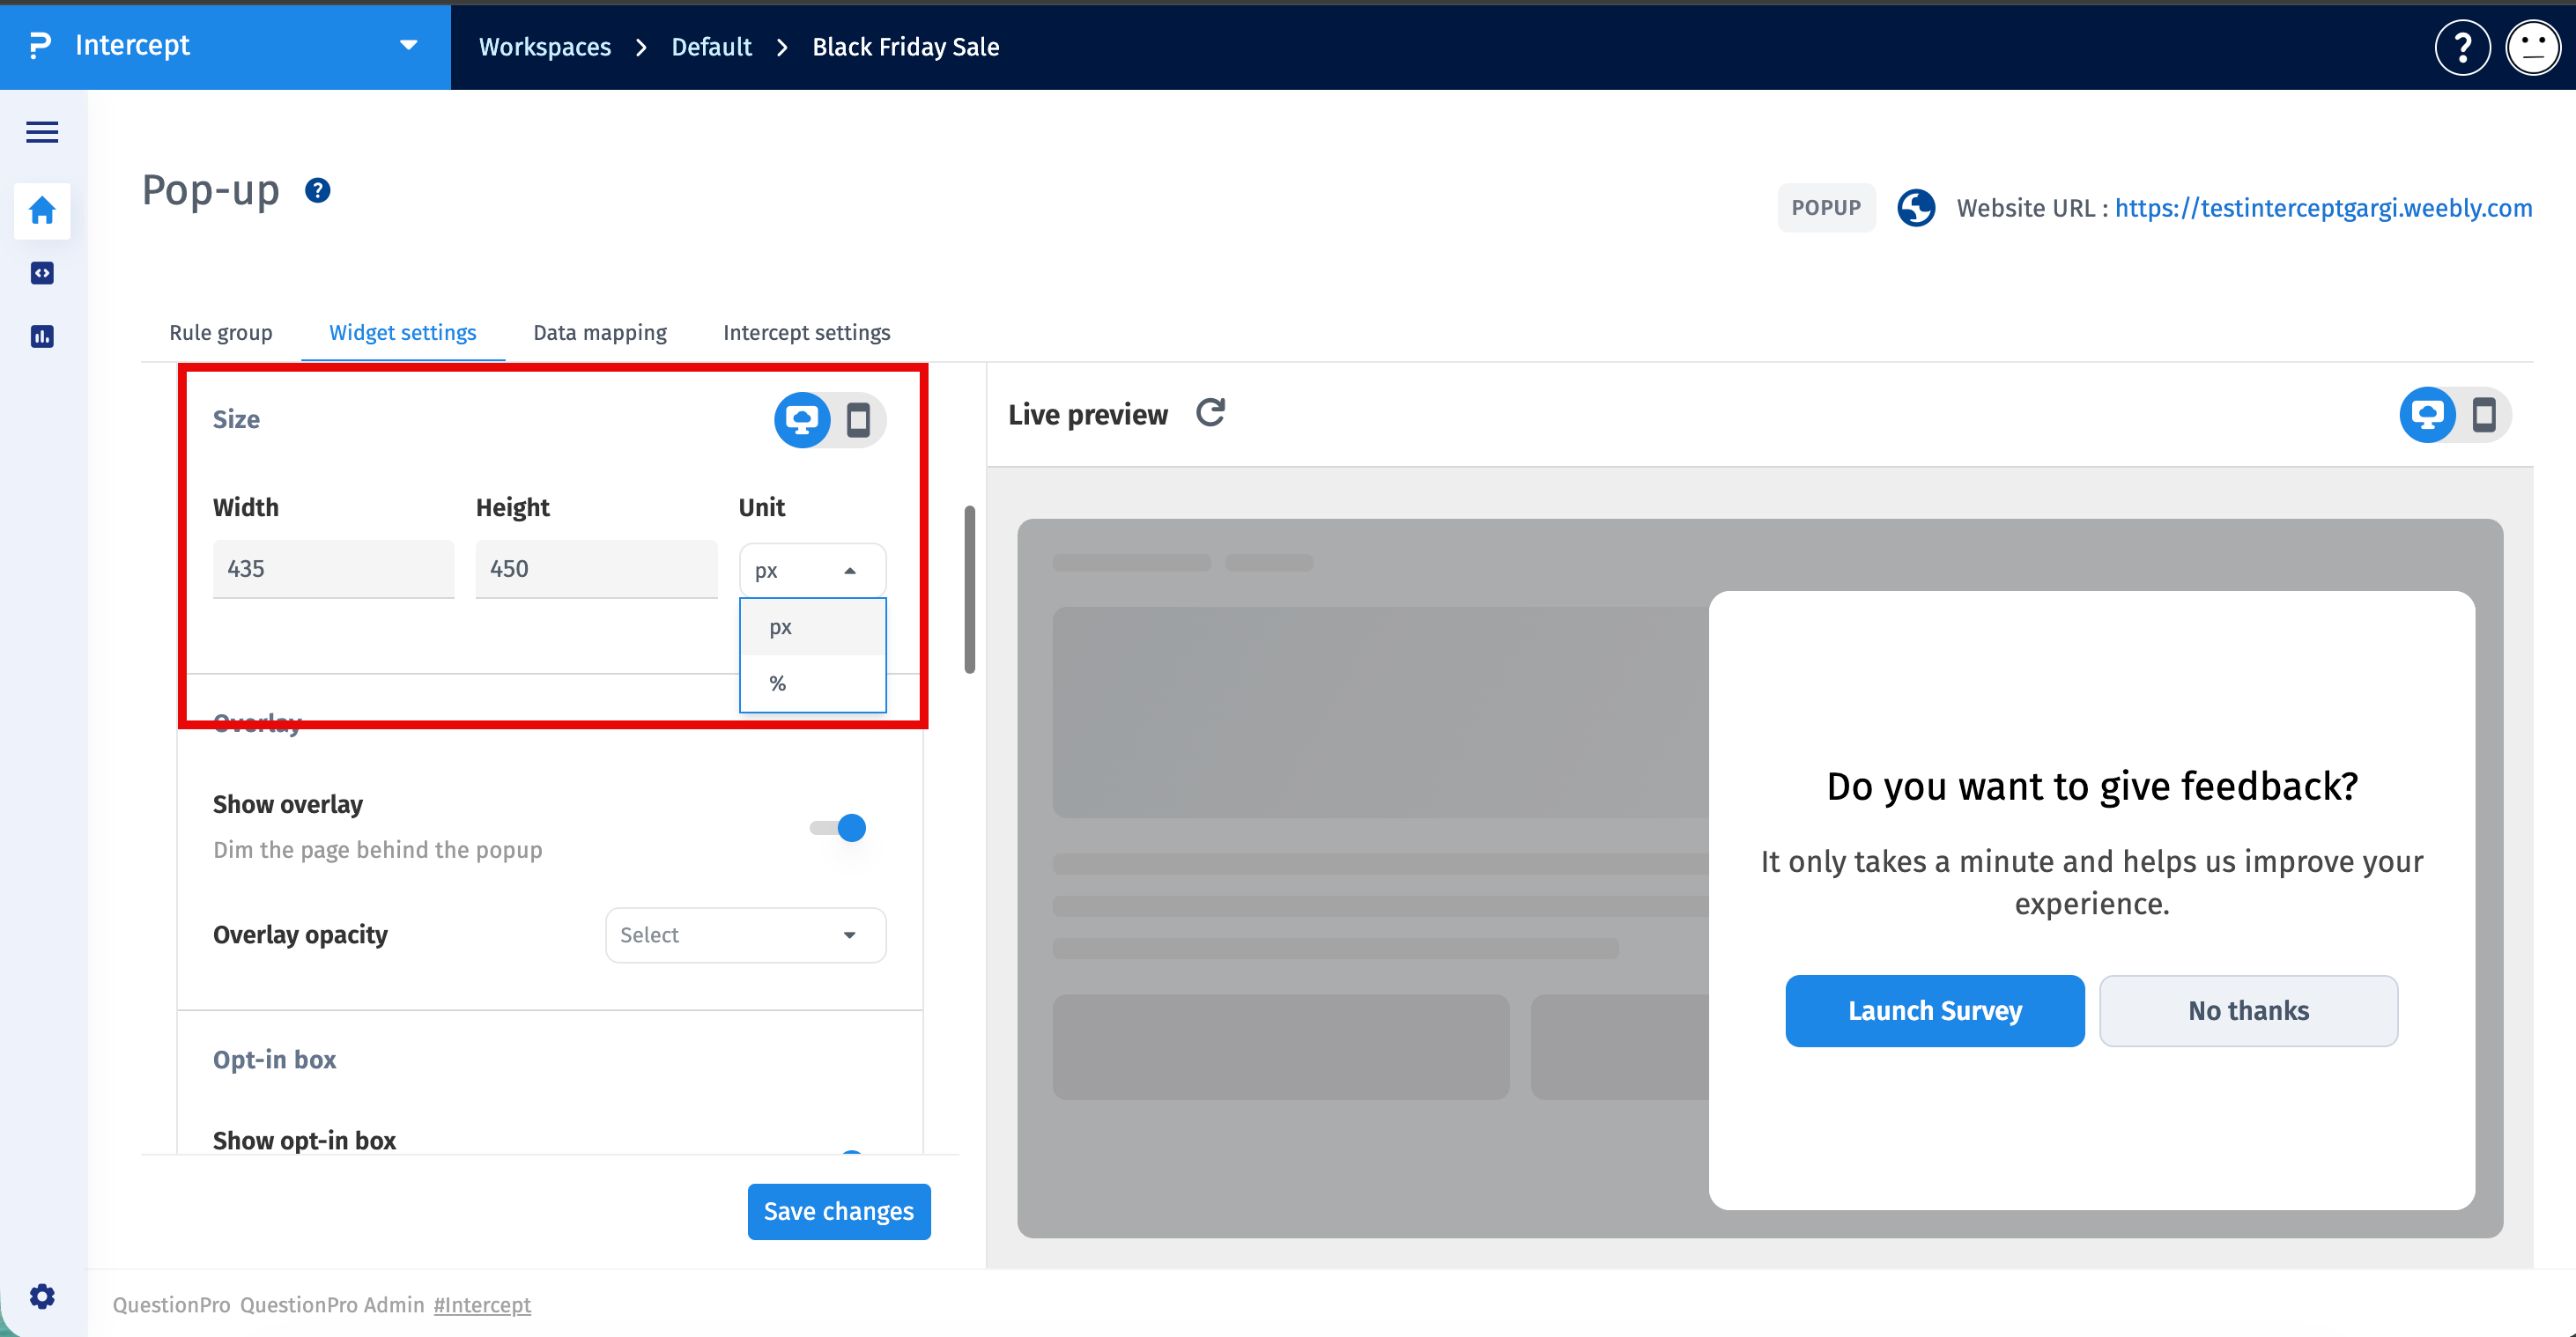Click the Width input field

coord(333,569)
